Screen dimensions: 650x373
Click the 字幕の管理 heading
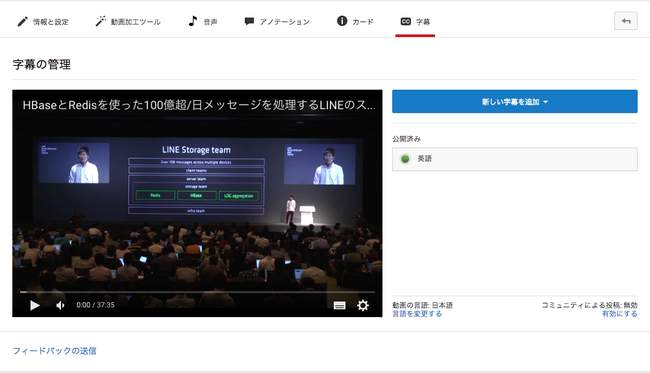coord(41,65)
